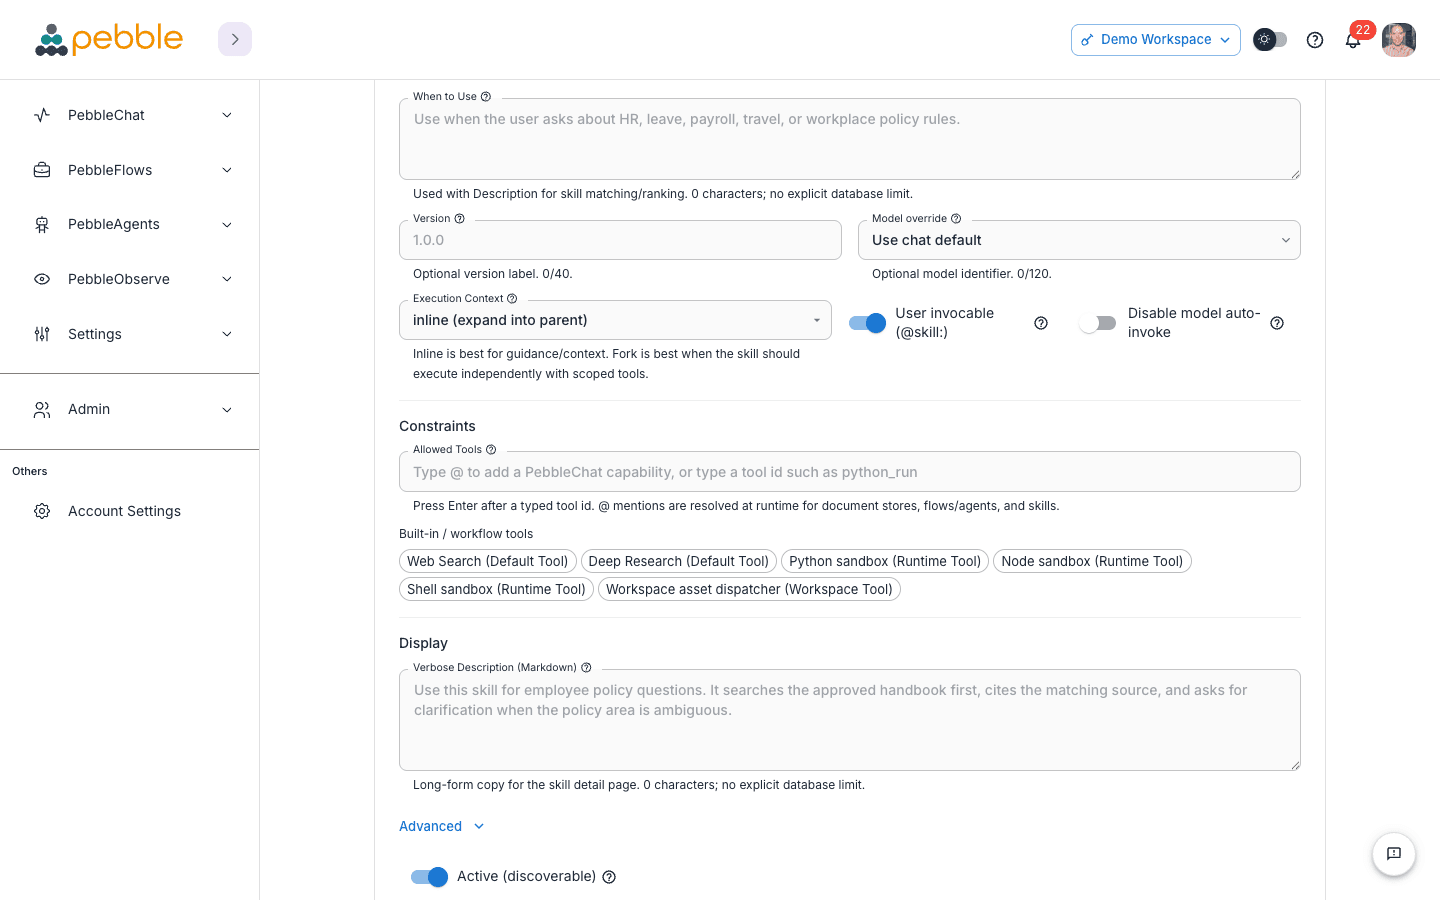Click PebbleFlows briefcase icon
This screenshot has height=900, width=1440.
click(x=42, y=170)
